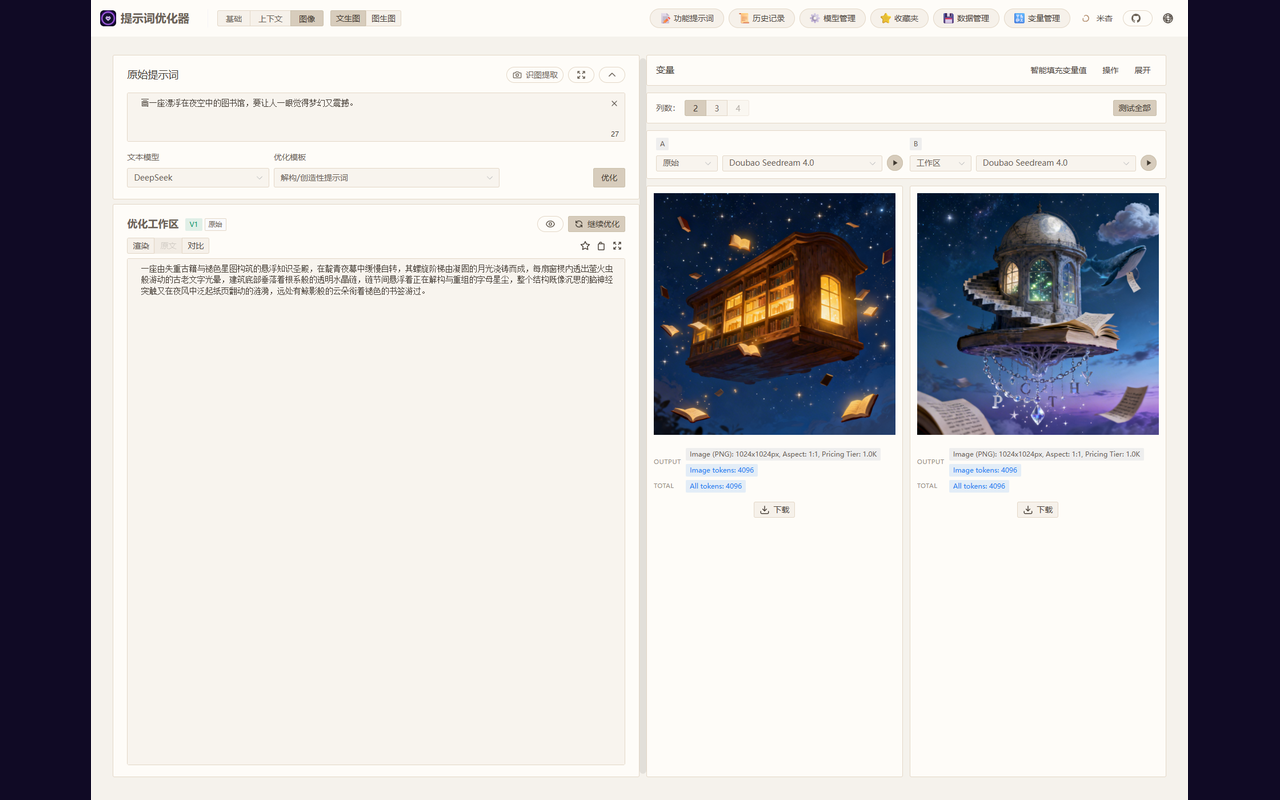Click 测试全部 button
Image resolution: width=1280 pixels, height=800 pixels.
[x=1135, y=108]
